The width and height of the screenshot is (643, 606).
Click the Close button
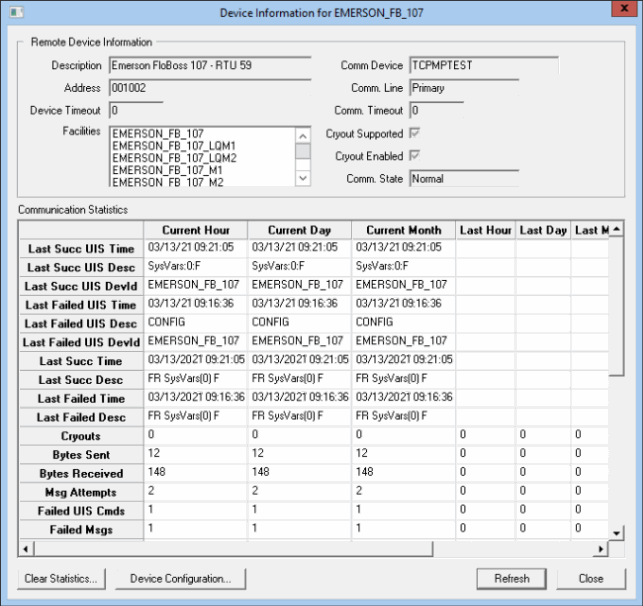(x=591, y=579)
